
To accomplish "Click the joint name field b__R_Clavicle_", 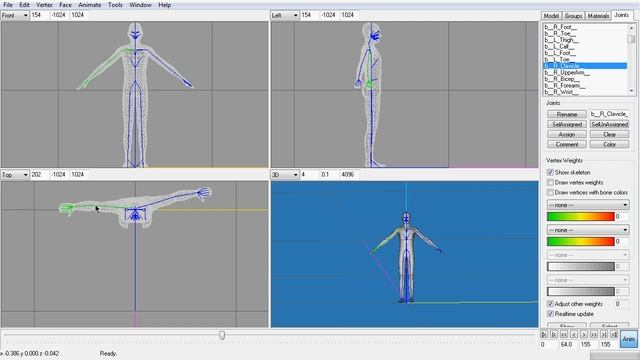I will point(609,114).
